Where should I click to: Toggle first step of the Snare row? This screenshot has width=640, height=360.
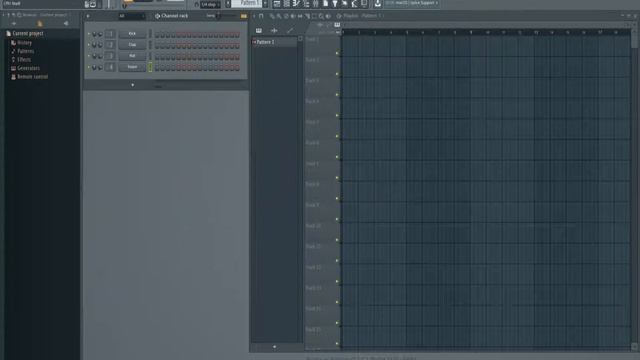point(157,67)
